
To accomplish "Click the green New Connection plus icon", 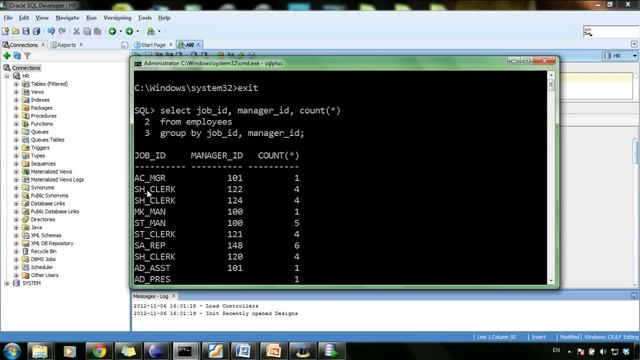I will tap(7, 56).
